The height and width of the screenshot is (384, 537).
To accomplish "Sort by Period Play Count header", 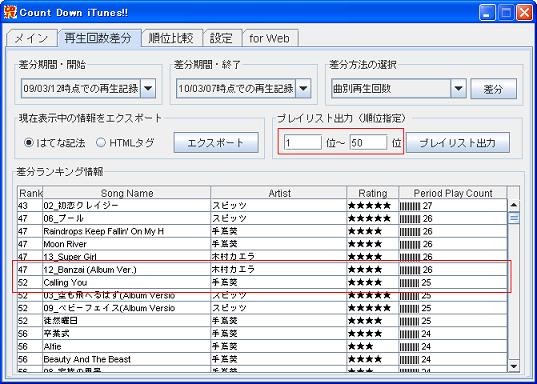I will 453,193.
